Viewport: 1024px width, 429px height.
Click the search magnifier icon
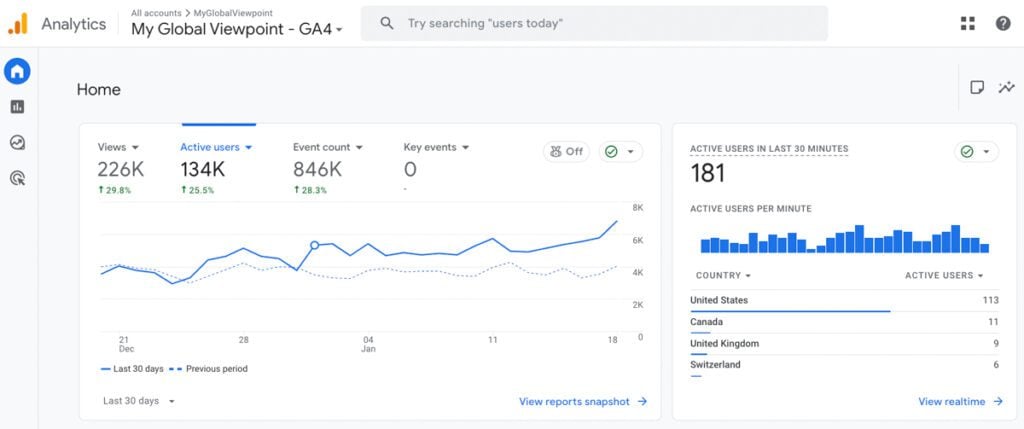(387, 24)
